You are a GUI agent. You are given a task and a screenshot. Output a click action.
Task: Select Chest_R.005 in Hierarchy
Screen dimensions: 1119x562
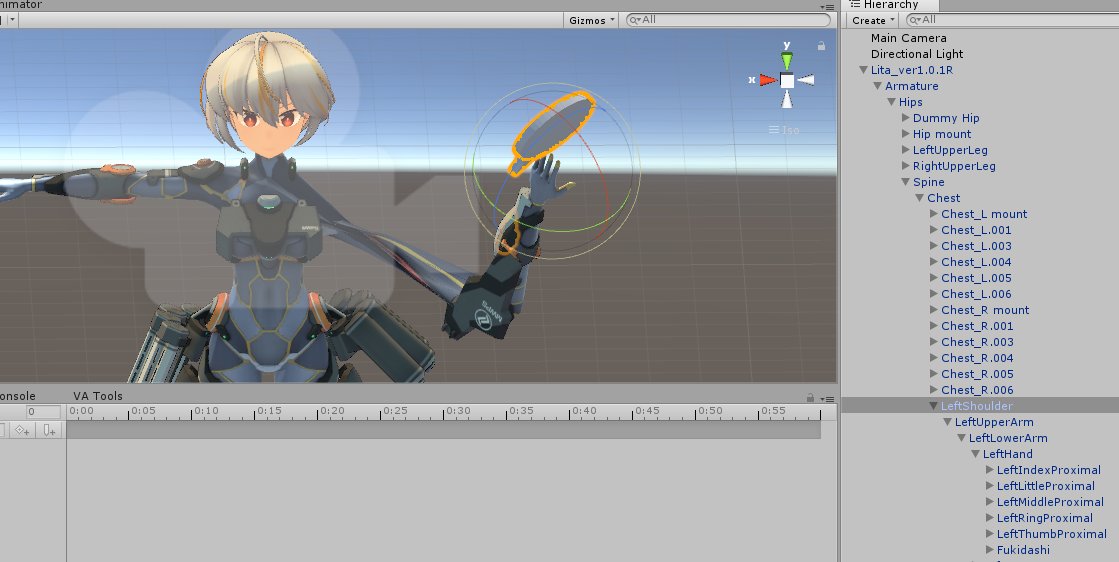point(977,374)
